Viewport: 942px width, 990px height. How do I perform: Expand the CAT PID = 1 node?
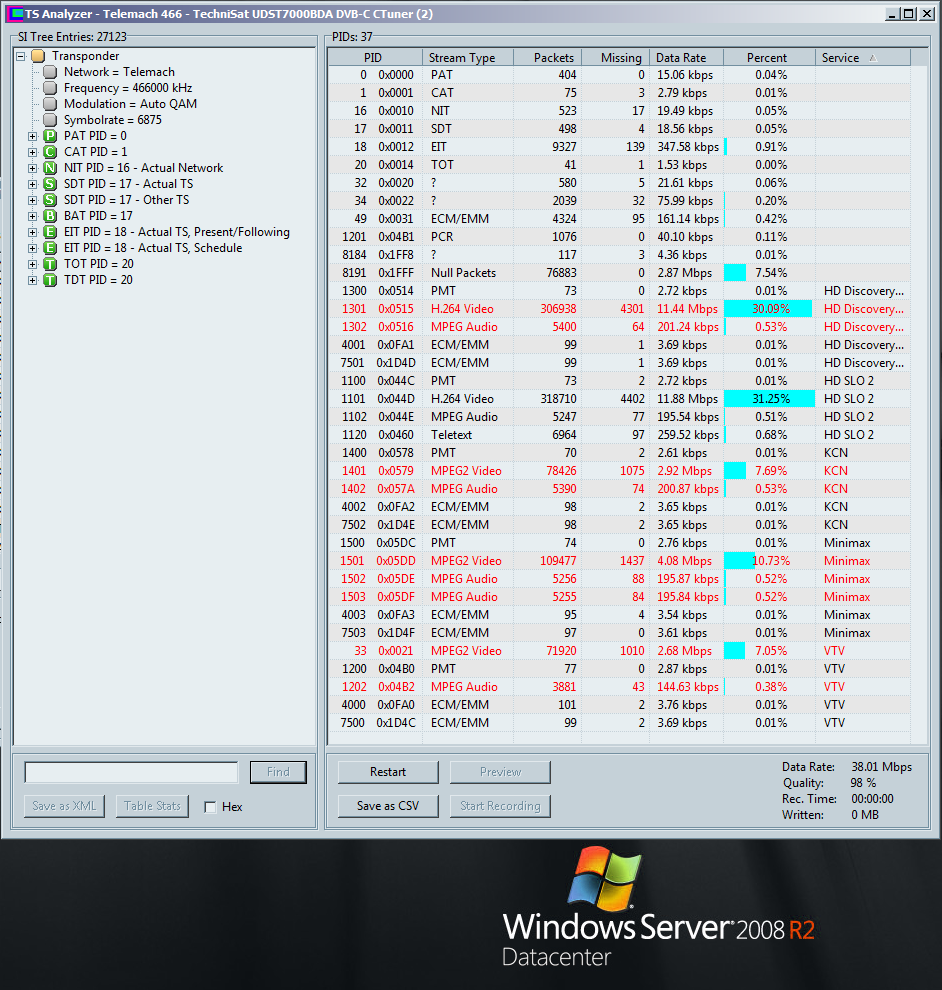pyautogui.click(x=33, y=152)
